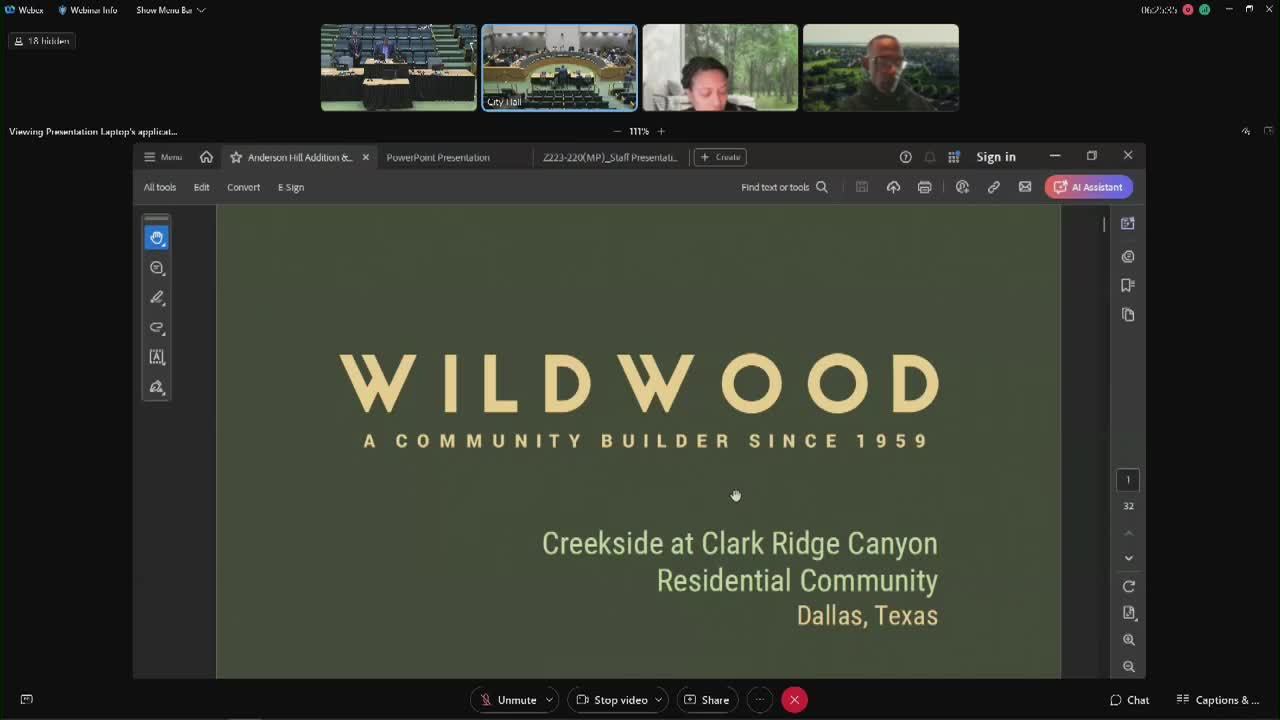Leave the meeting with red X button
The height and width of the screenshot is (720, 1280).
click(x=794, y=700)
